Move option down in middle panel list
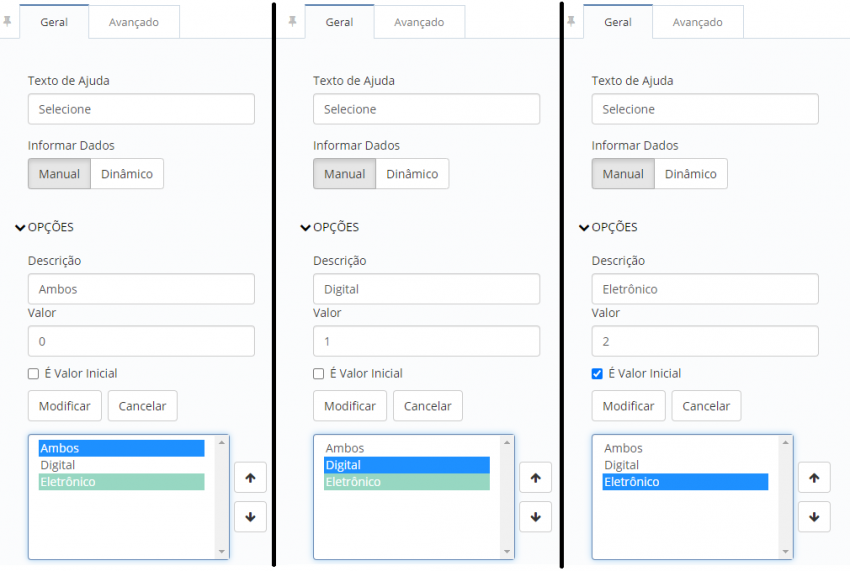The width and height of the screenshot is (850, 571). pyautogui.click(x=535, y=517)
